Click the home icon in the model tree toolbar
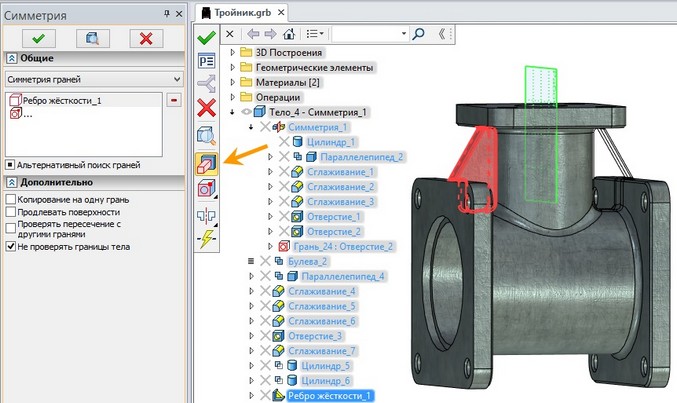This screenshot has width=677, height=403. 289,33
